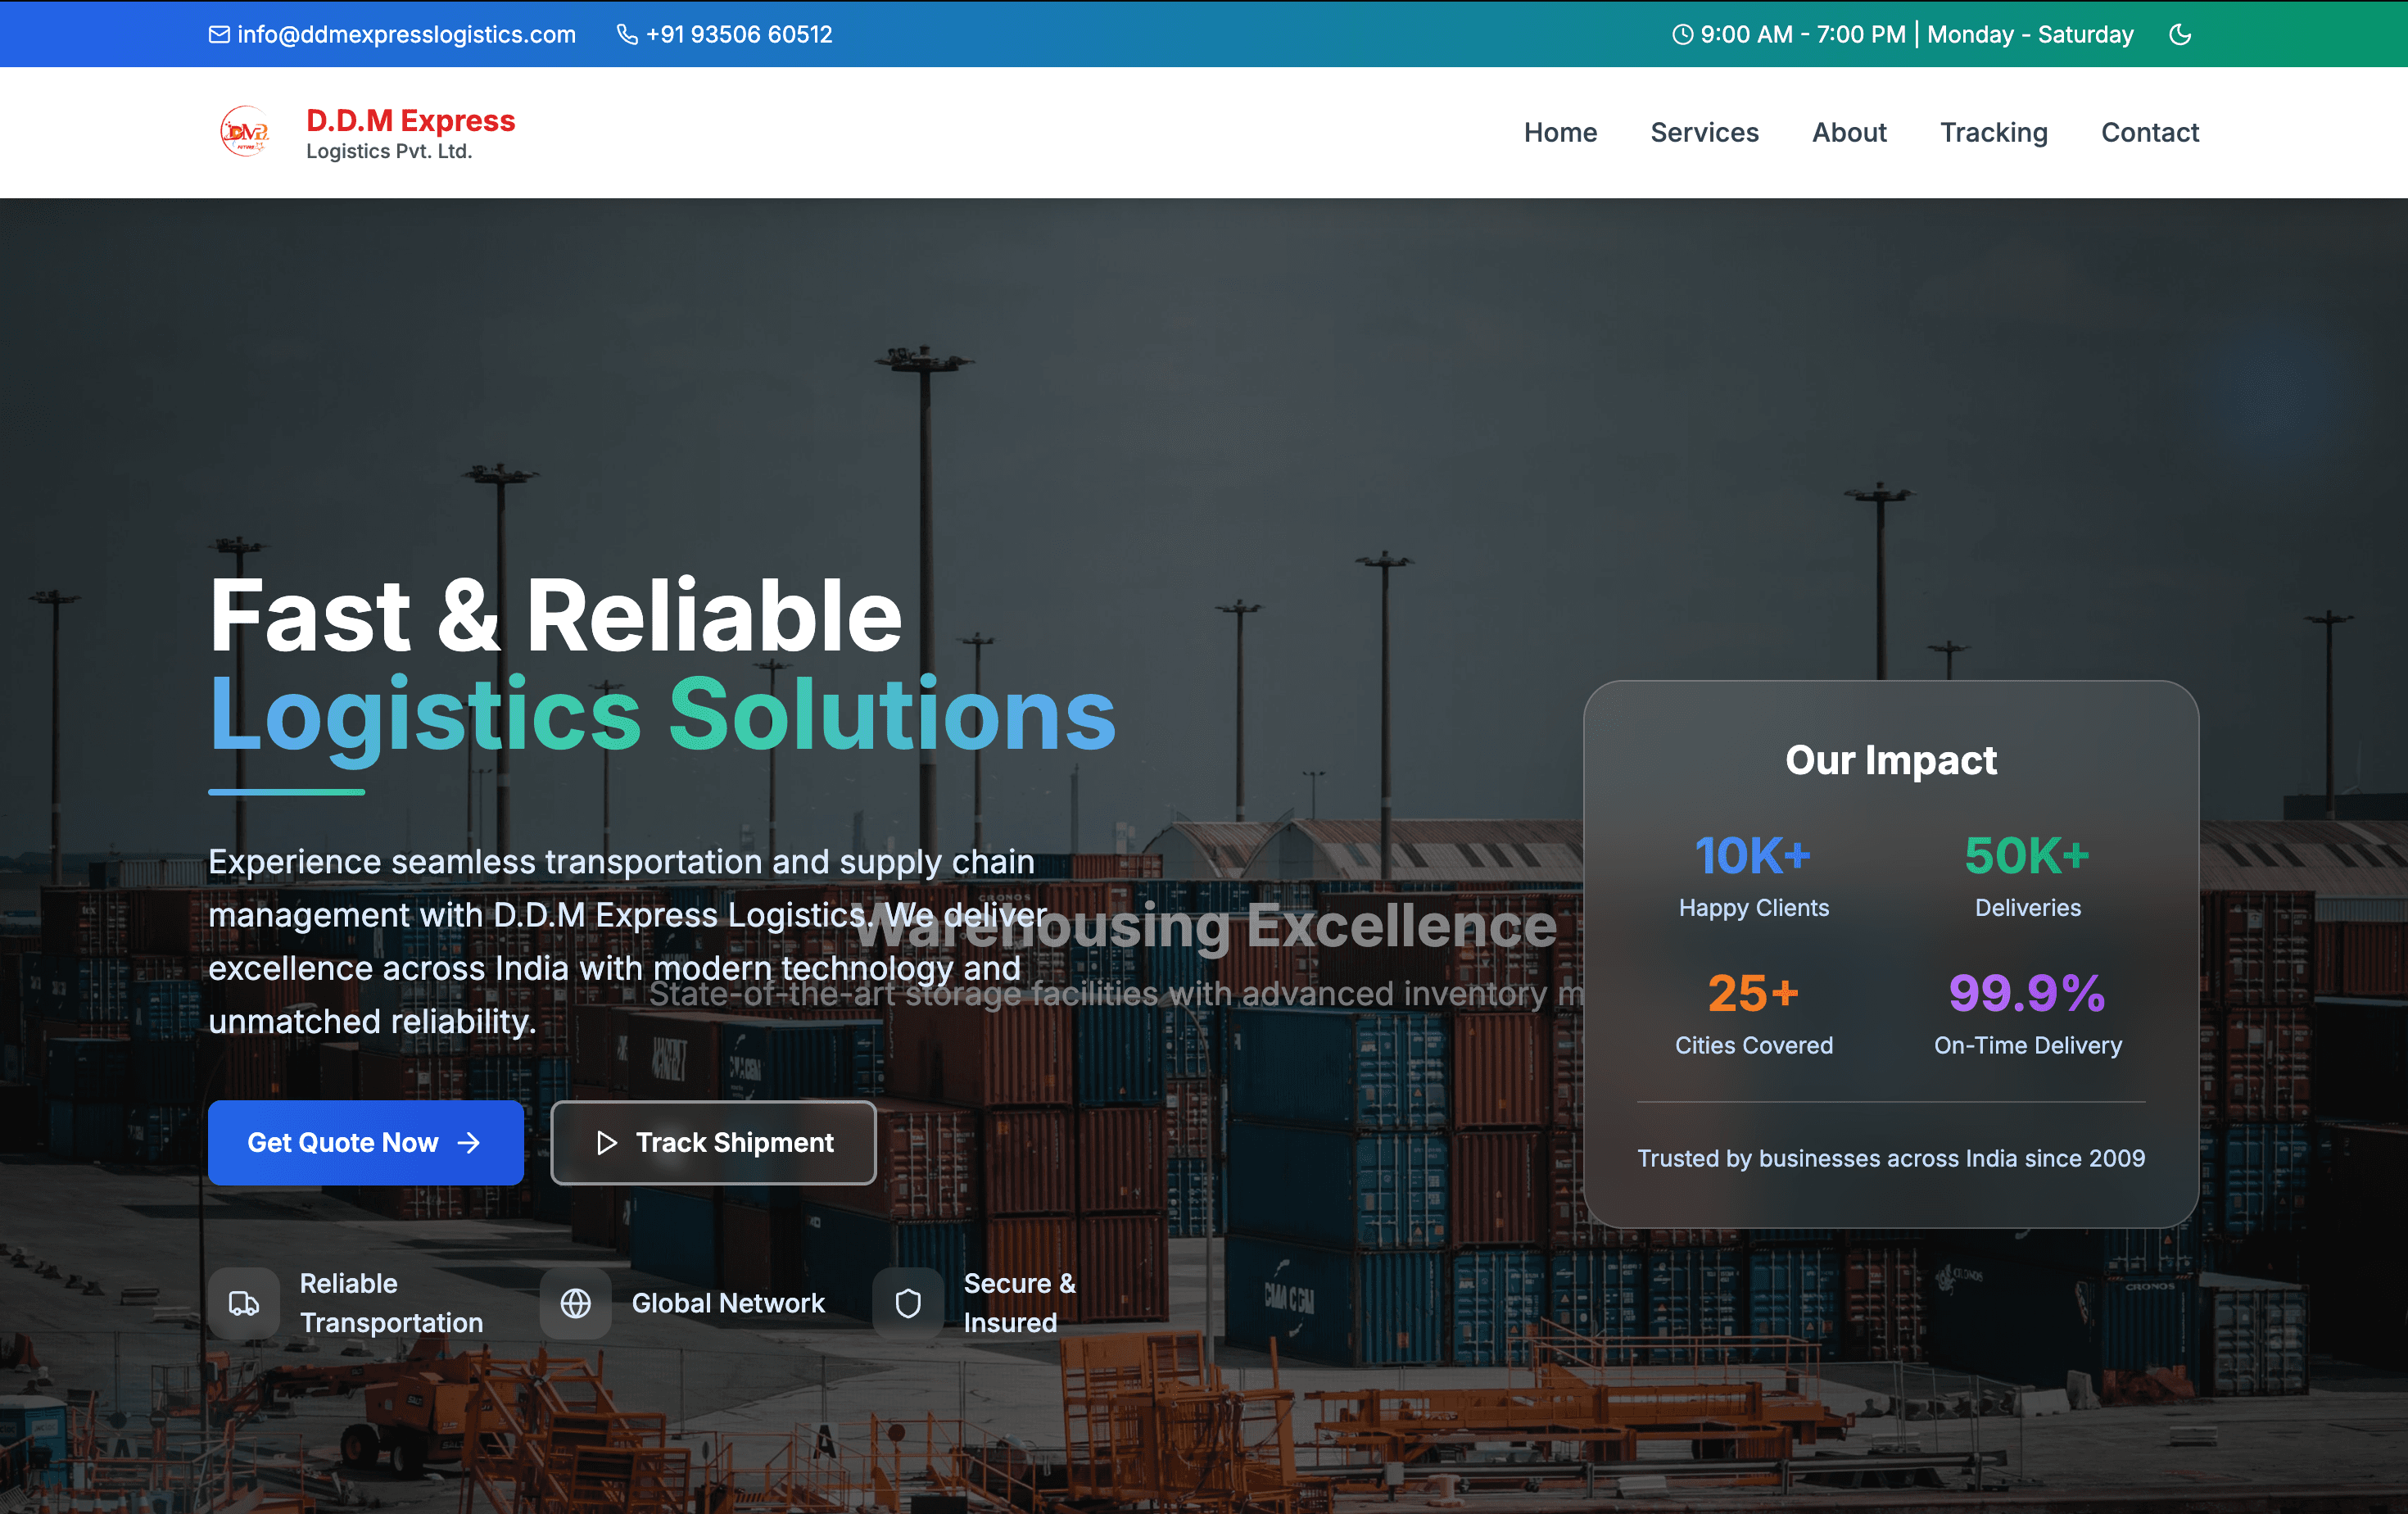Open the Services navigation link
Viewport: 2408px width, 1514px height.
pos(1704,132)
